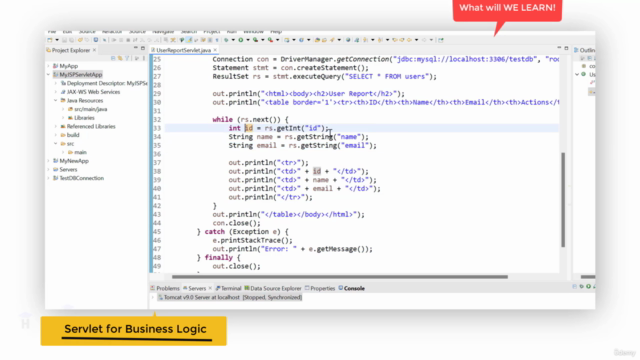Click the highlighted id variable on line 38

(x=317, y=171)
